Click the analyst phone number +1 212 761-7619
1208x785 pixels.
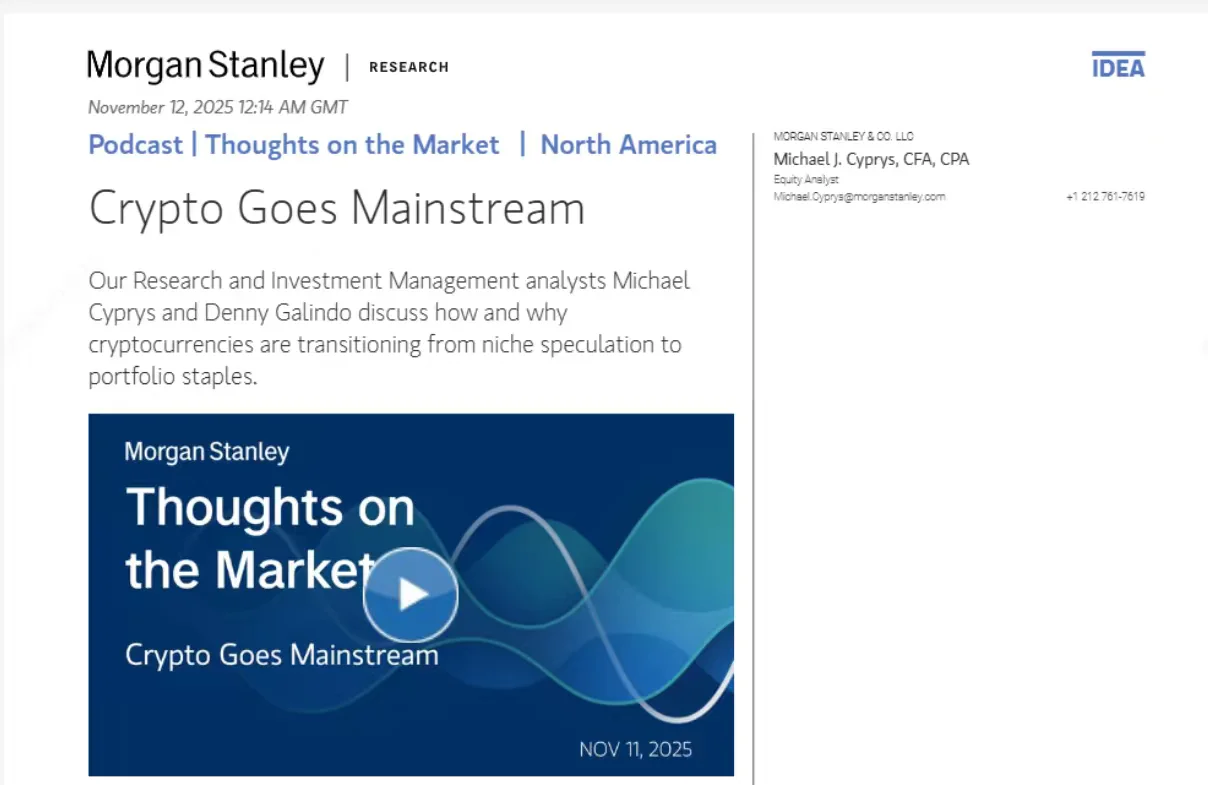point(1105,197)
